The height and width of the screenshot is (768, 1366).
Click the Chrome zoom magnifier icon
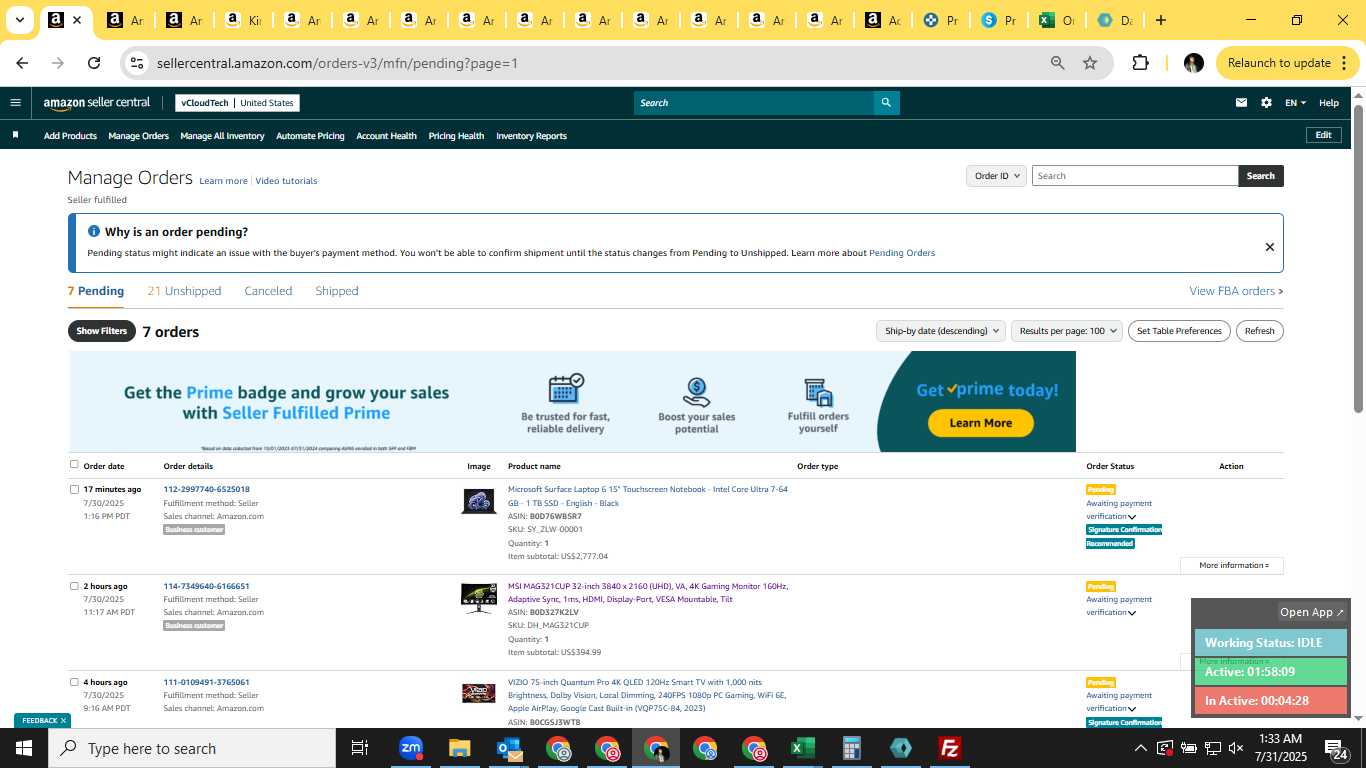point(1058,63)
